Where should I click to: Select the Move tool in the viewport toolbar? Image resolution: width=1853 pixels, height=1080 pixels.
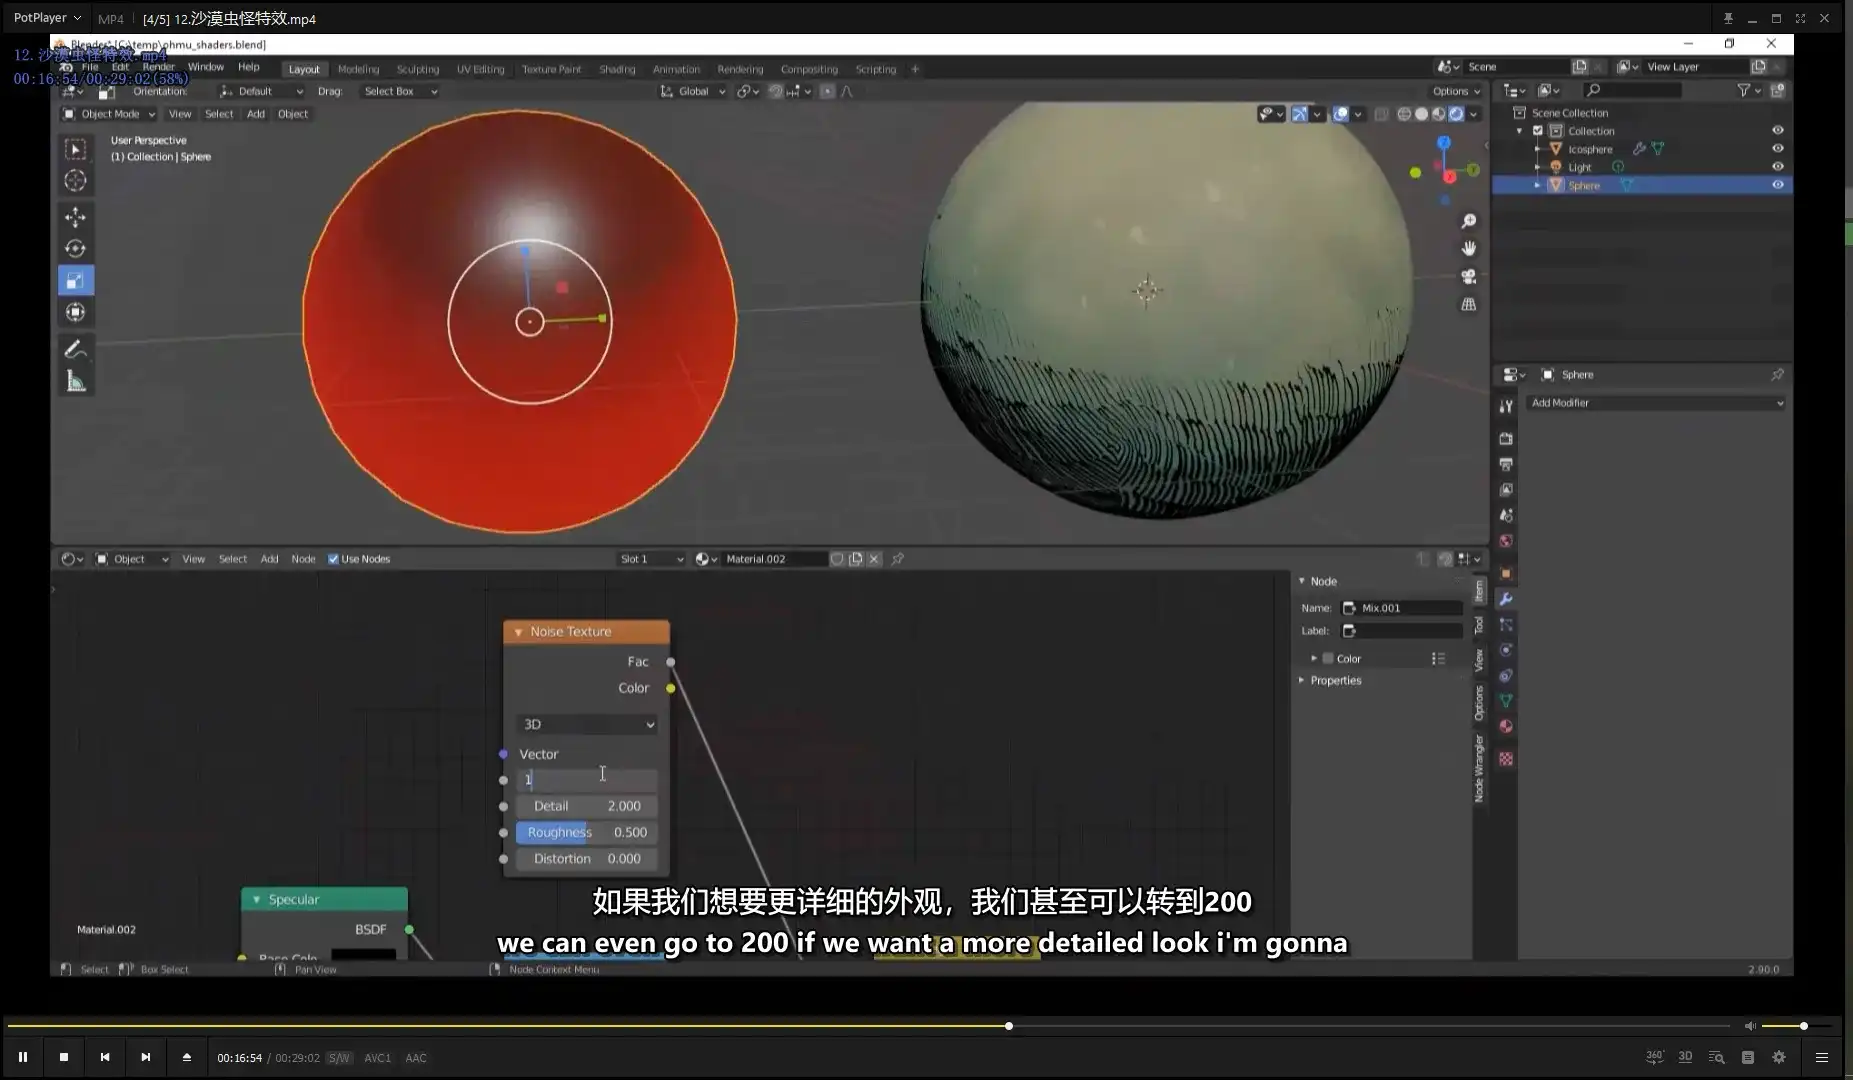(x=76, y=216)
